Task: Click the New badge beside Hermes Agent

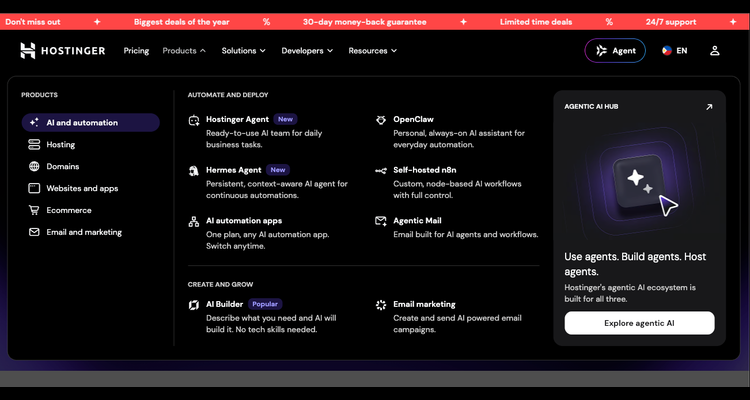Action: pyautogui.click(x=278, y=170)
